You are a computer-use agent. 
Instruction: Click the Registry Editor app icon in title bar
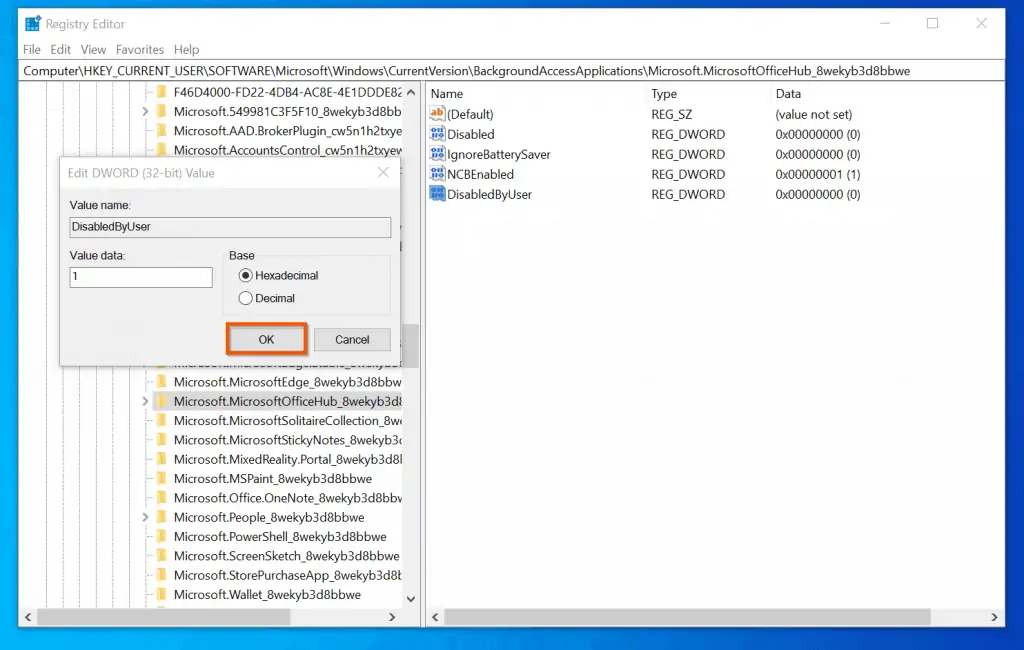33,24
